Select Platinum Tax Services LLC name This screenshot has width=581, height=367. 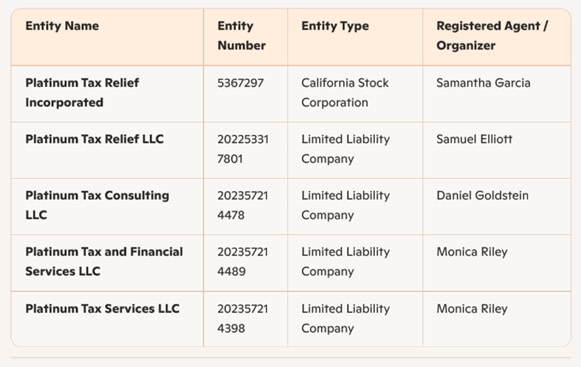(102, 308)
